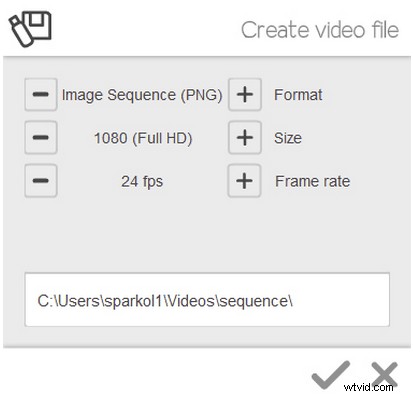413x397 pixels.
Task: Click the output path field with C:\Users\sparkol1\Videos\sequence\
Action: pos(207,300)
